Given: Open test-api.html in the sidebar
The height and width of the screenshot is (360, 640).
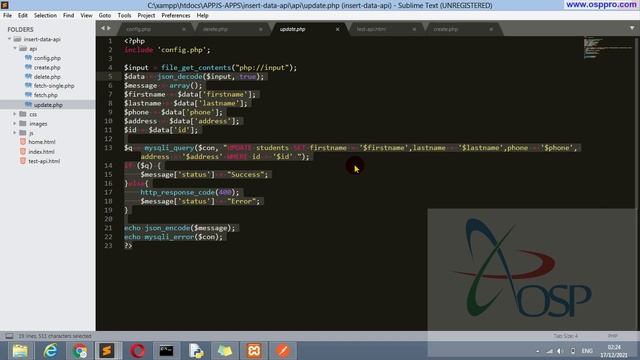Looking at the screenshot, I should (44, 161).
